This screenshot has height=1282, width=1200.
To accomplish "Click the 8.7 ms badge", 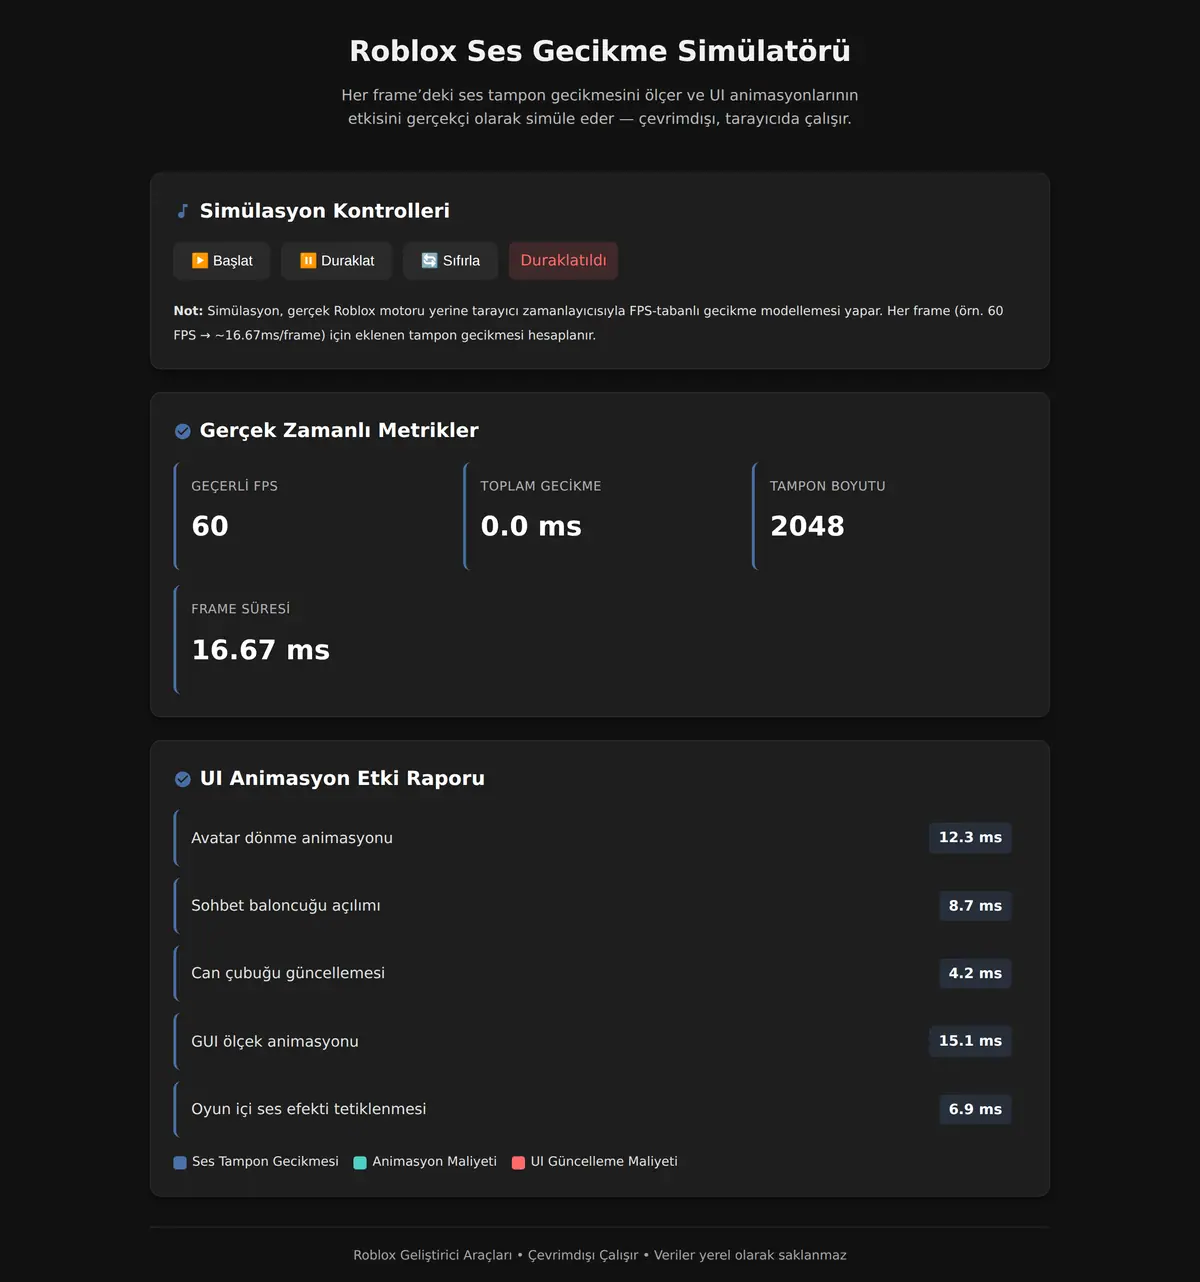I will tap(975, 906).
